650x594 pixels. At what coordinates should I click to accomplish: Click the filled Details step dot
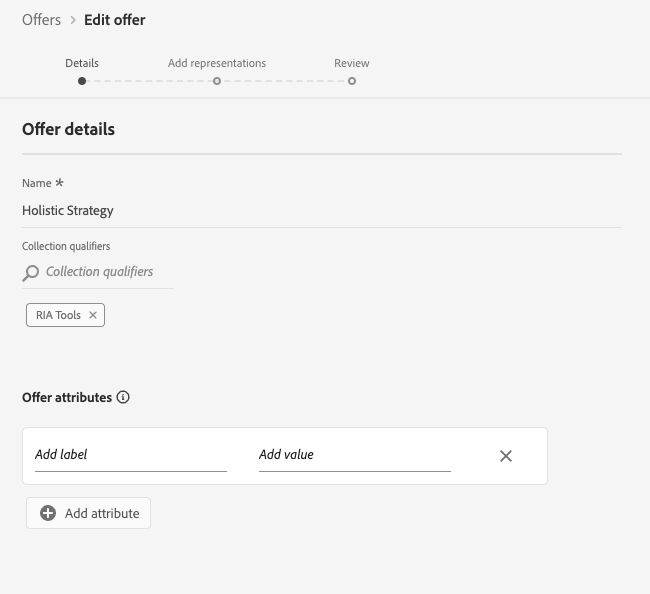[82, 81]
